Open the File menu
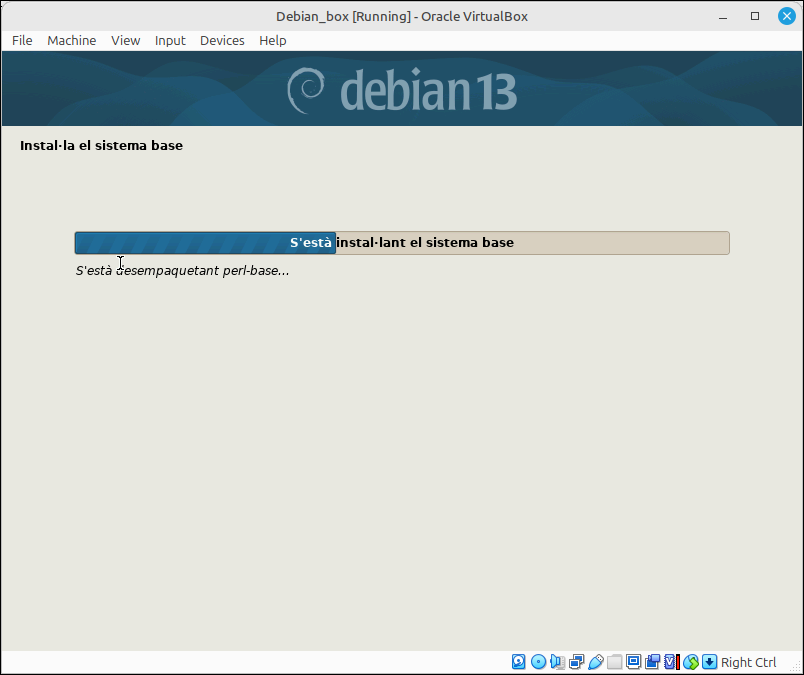 coord(22,41)
